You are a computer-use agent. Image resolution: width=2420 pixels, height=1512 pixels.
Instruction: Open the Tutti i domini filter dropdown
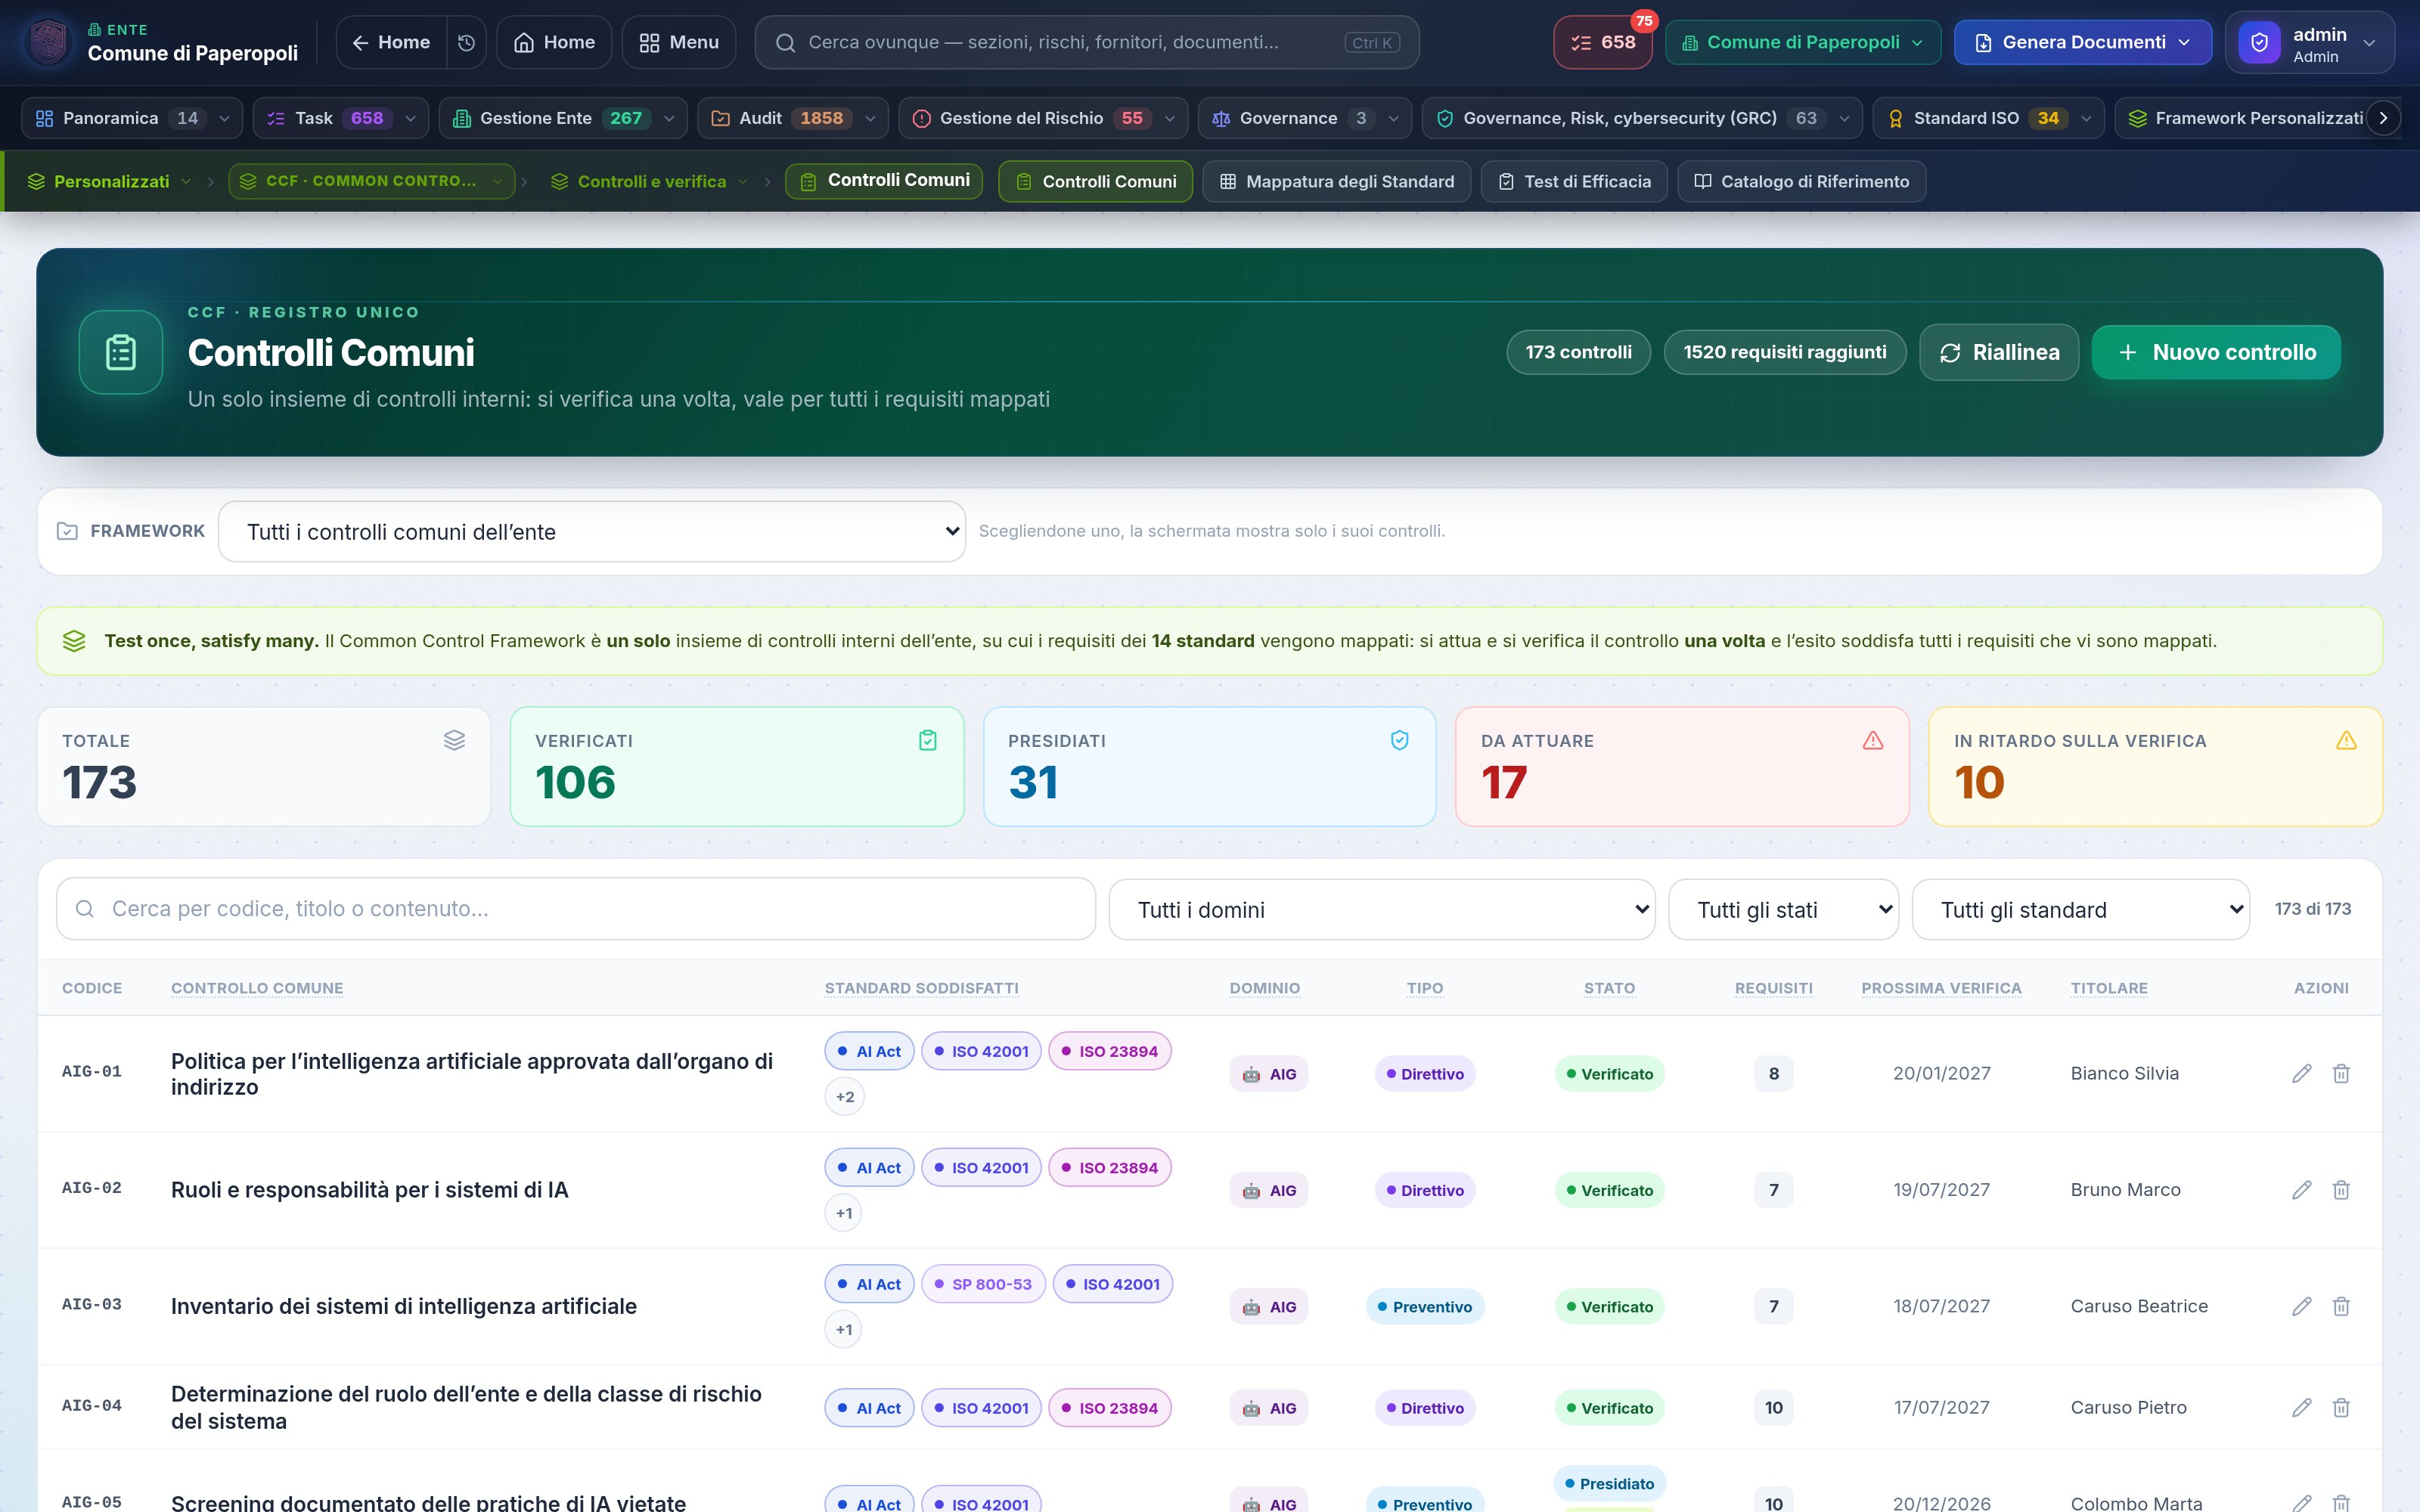click(x=1382, y=910)
